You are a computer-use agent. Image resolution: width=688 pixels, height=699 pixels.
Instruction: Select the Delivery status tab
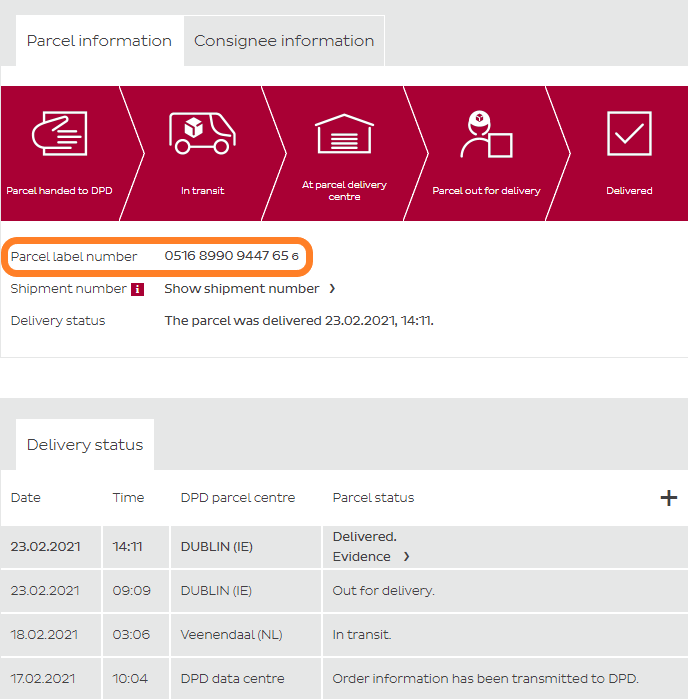click(x=85, y=444)
